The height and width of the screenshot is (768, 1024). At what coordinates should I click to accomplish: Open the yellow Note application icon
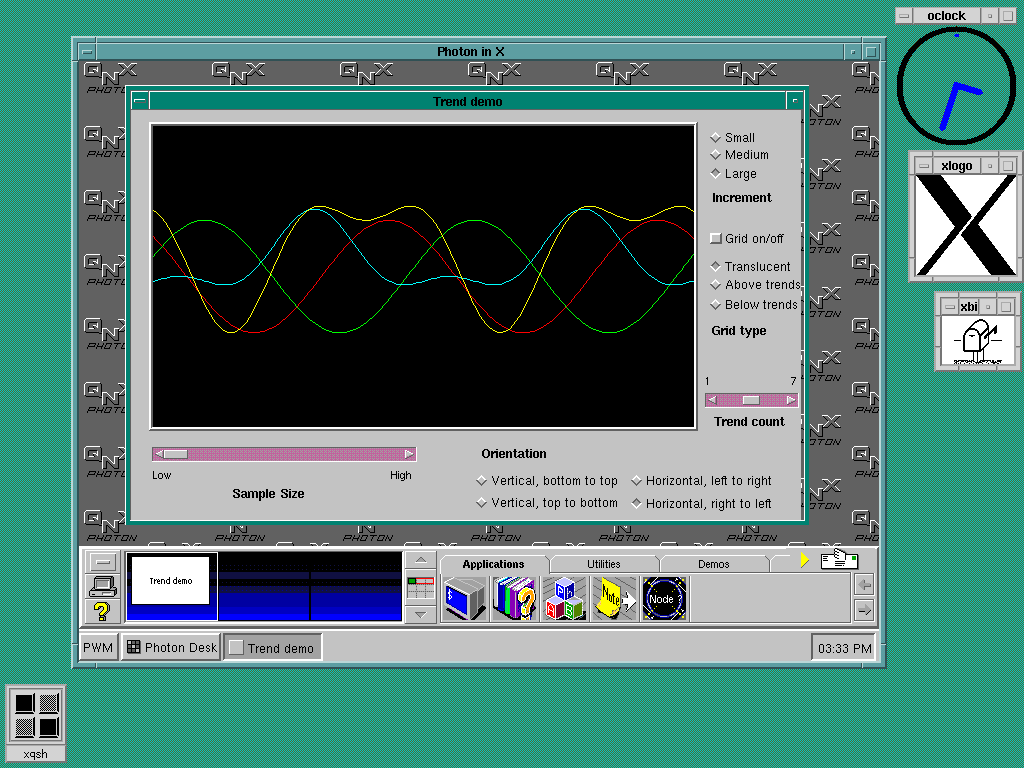coord(615,599)
